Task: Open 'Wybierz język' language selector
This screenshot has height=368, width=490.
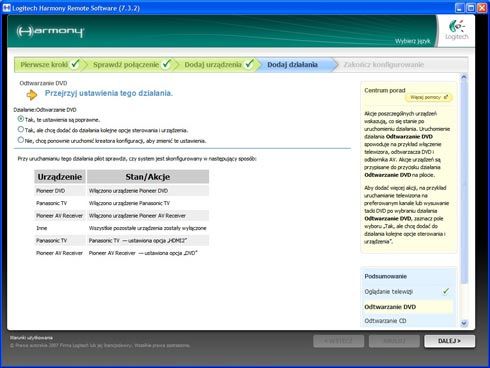Action: [x=412, y=41]
